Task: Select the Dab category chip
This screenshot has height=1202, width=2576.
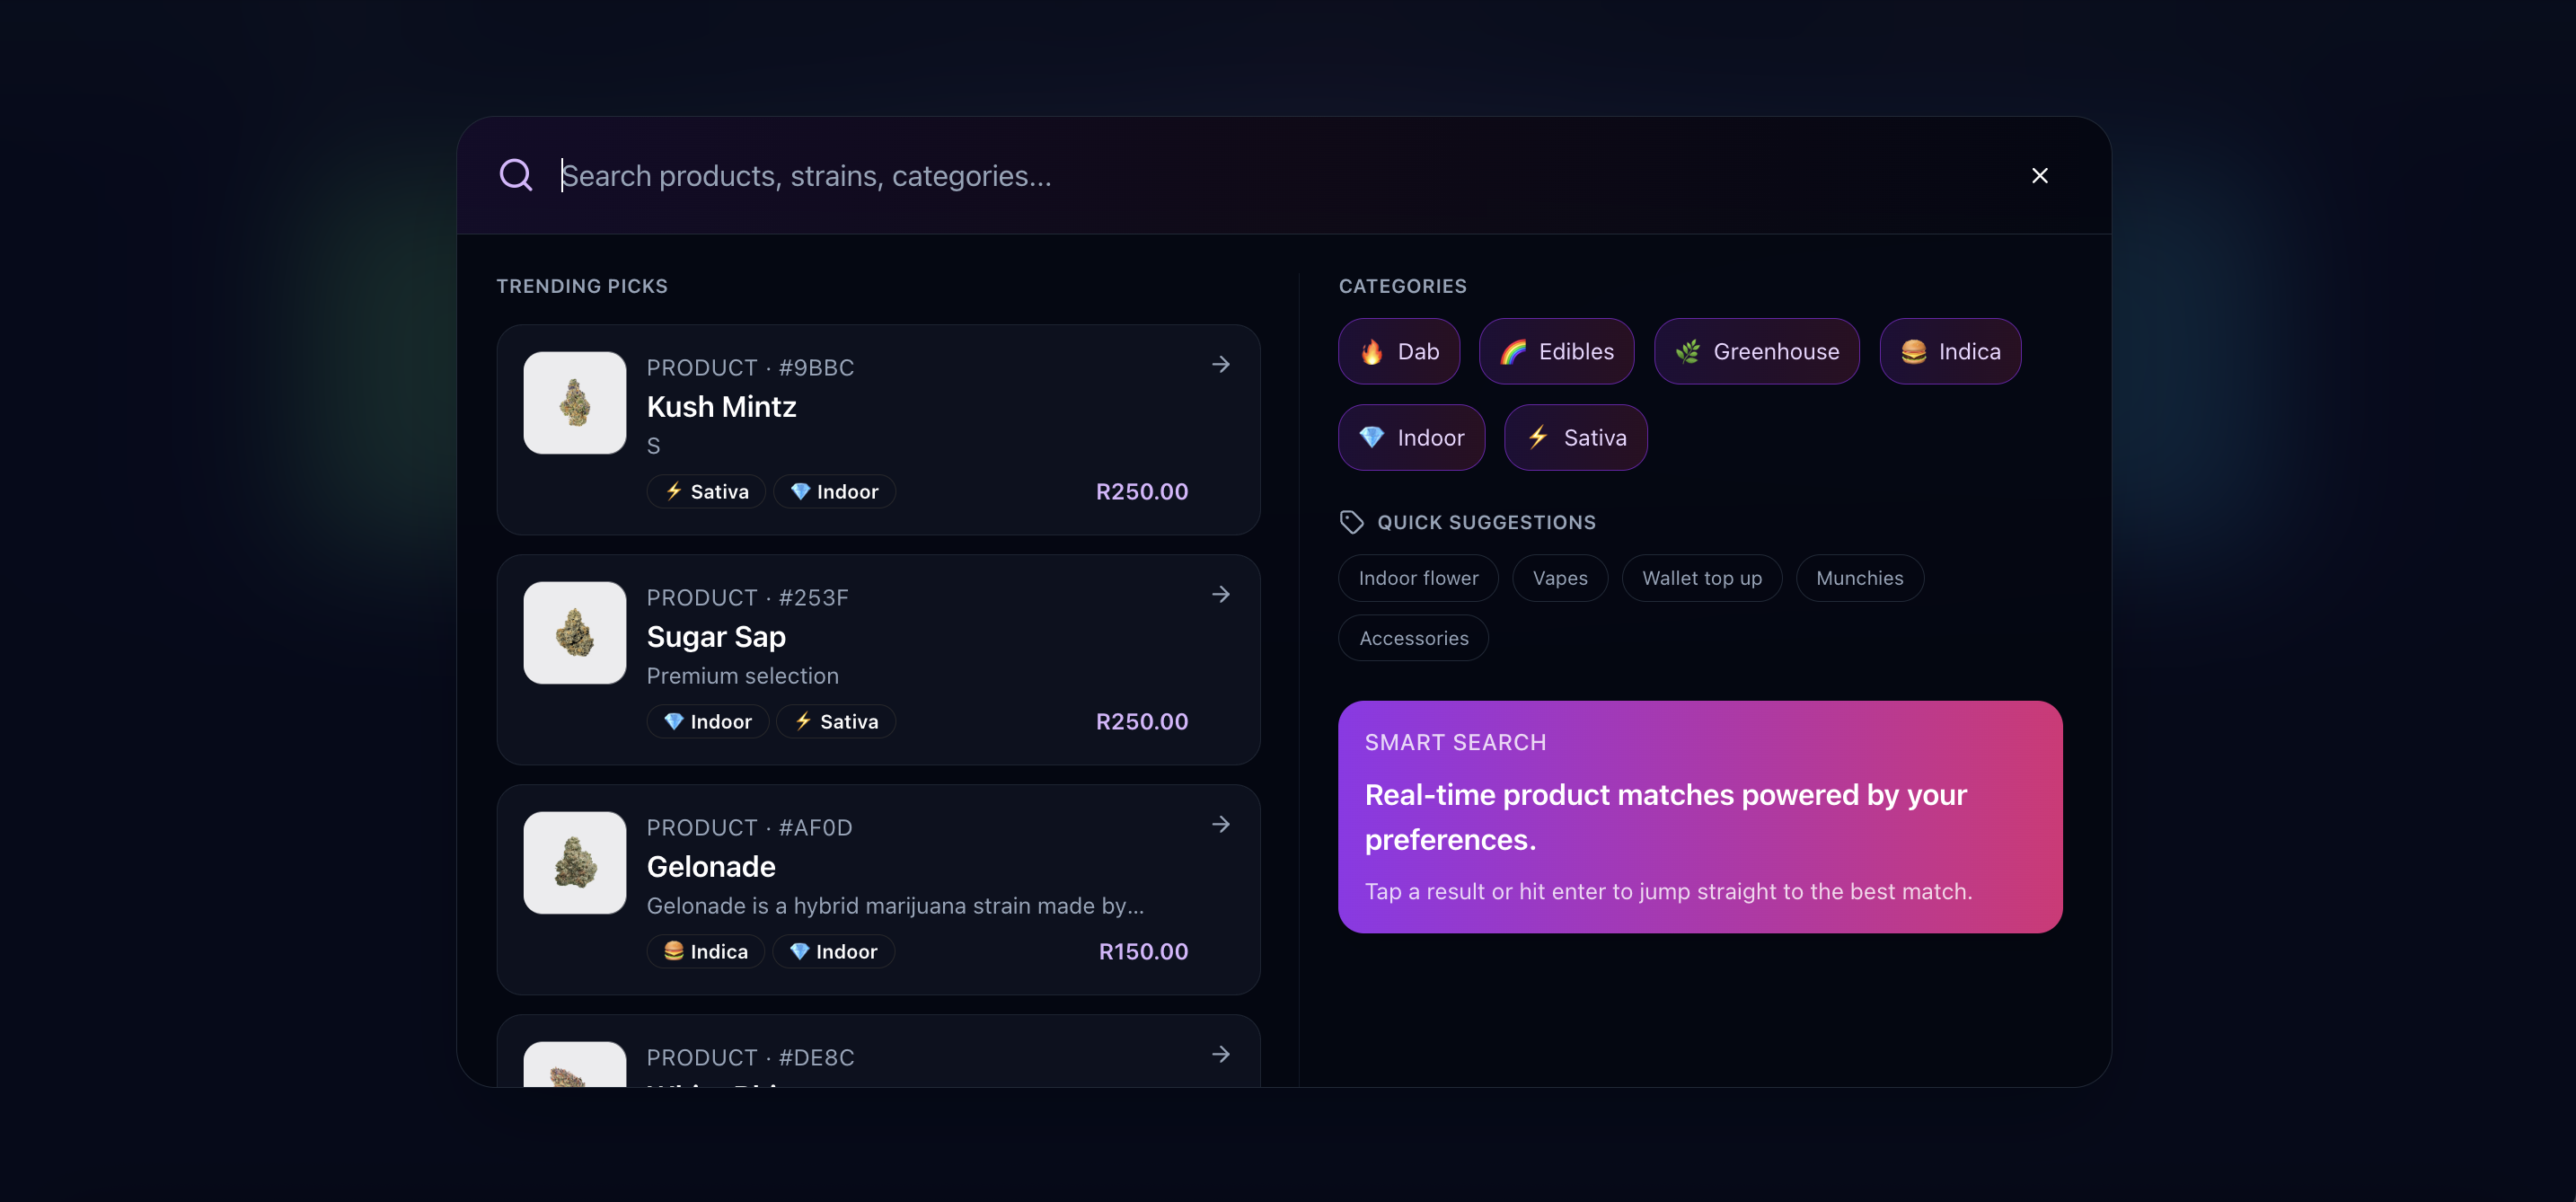Action: 1398,352
